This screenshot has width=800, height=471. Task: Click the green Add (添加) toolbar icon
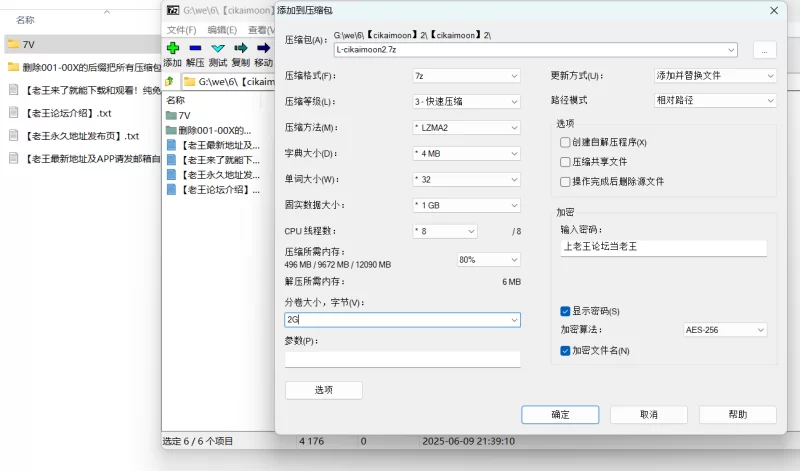[173, 48]
